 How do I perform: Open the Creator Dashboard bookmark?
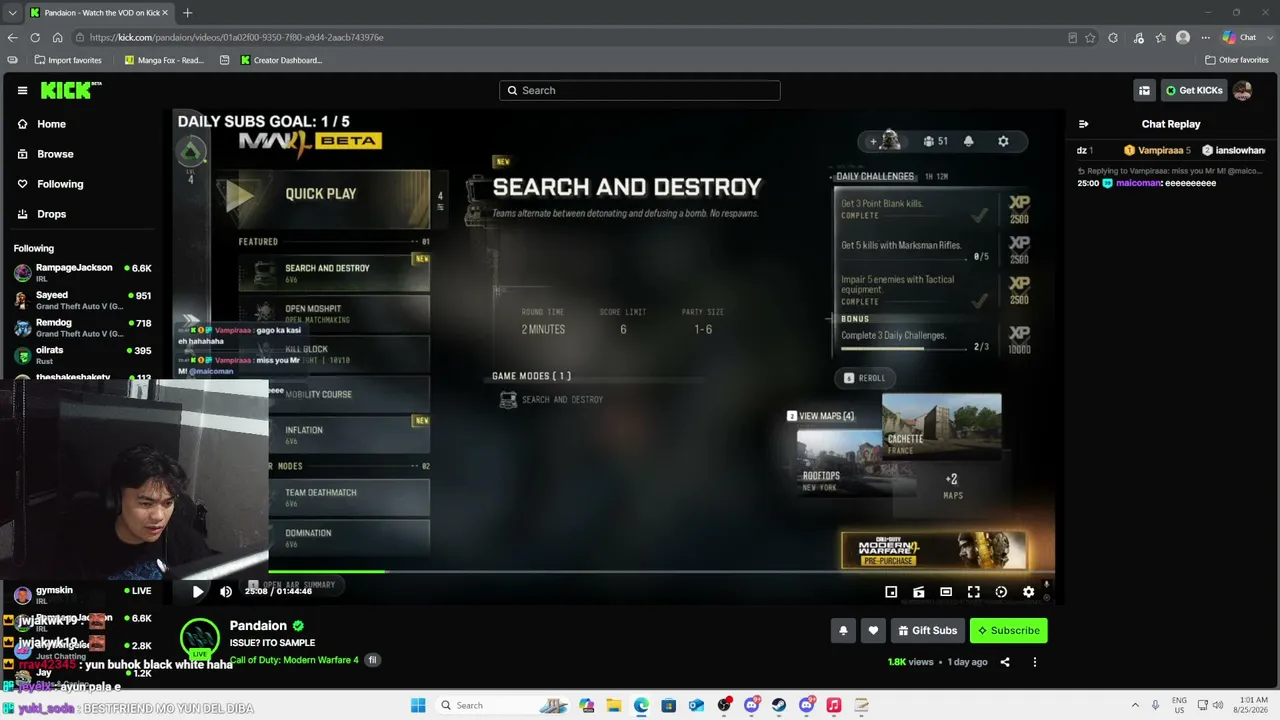[x=281, y=60]
